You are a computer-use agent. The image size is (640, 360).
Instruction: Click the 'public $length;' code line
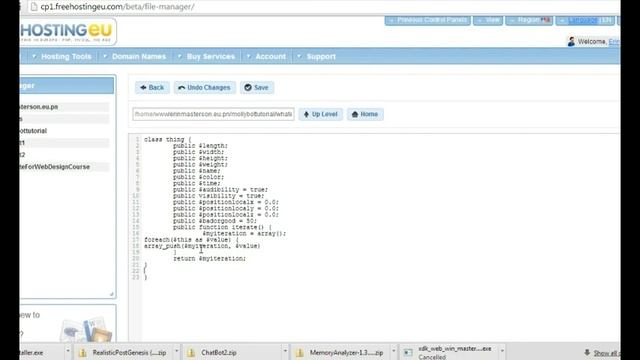(200, 146)
